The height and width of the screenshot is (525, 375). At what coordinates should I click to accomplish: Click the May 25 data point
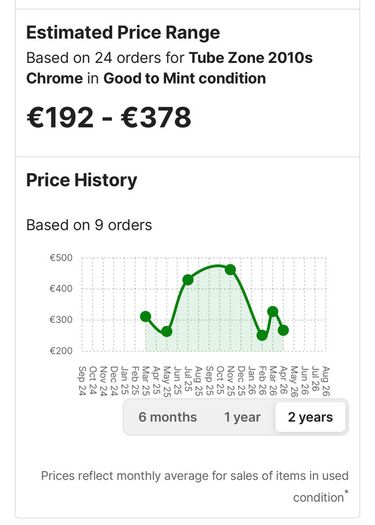point(167,332)
